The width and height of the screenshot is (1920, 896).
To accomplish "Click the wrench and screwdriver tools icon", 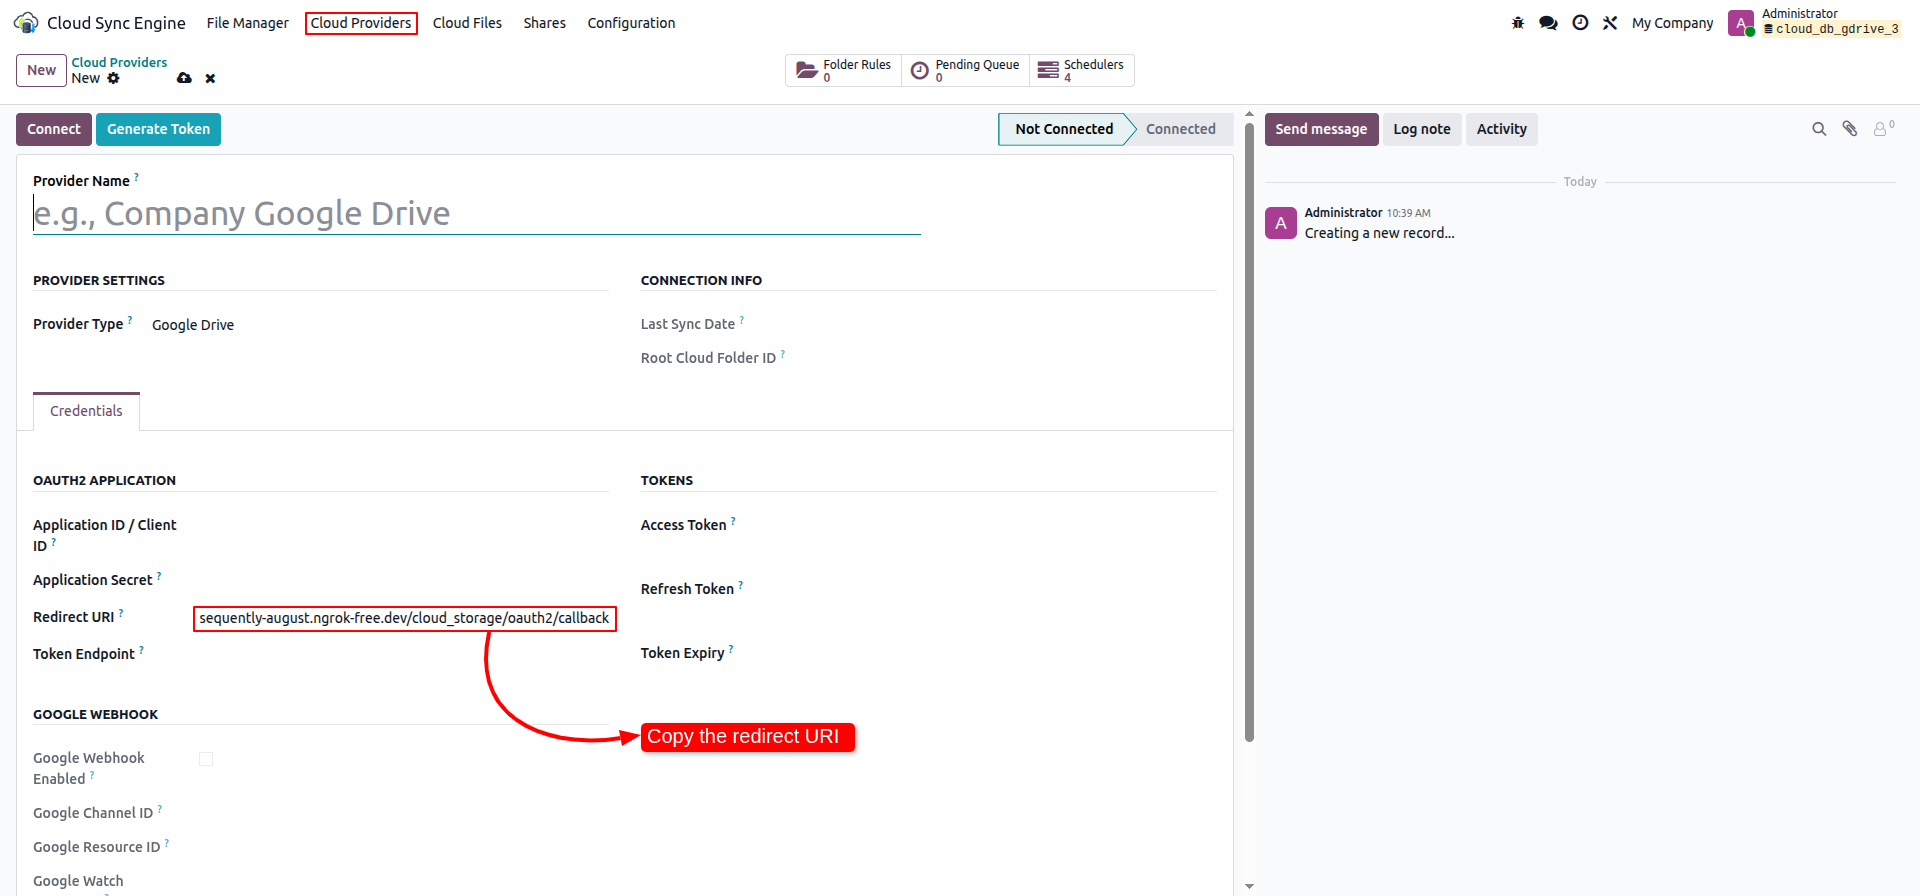I will pyautogui.click(x=1610, y=23).
